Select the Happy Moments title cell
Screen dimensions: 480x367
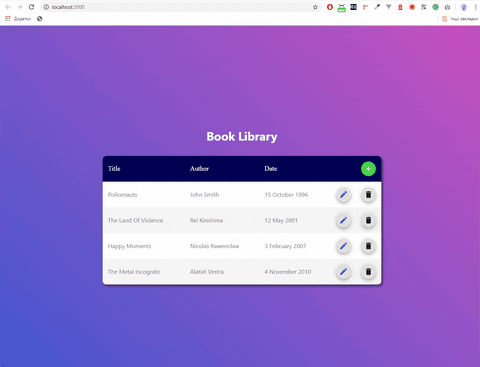[129, 246]
